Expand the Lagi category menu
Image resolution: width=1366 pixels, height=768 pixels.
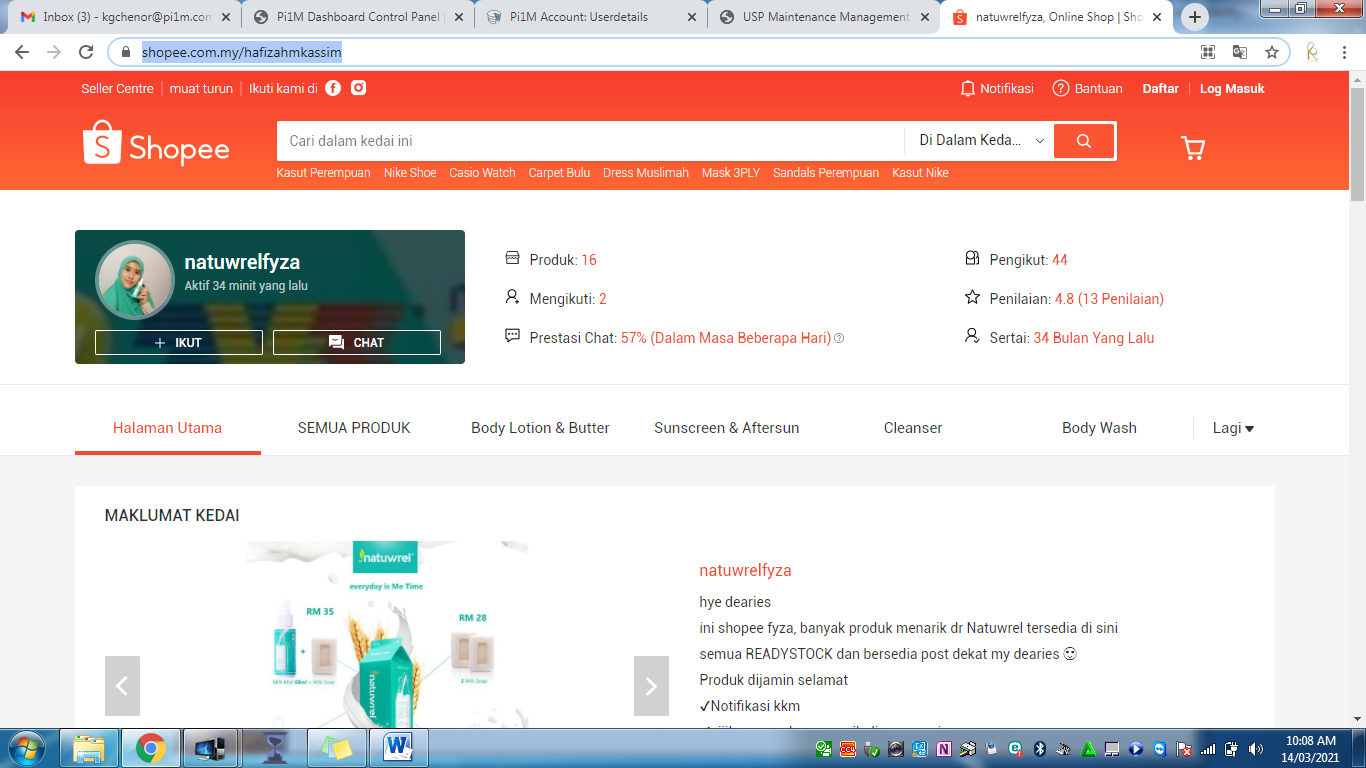1233,428
